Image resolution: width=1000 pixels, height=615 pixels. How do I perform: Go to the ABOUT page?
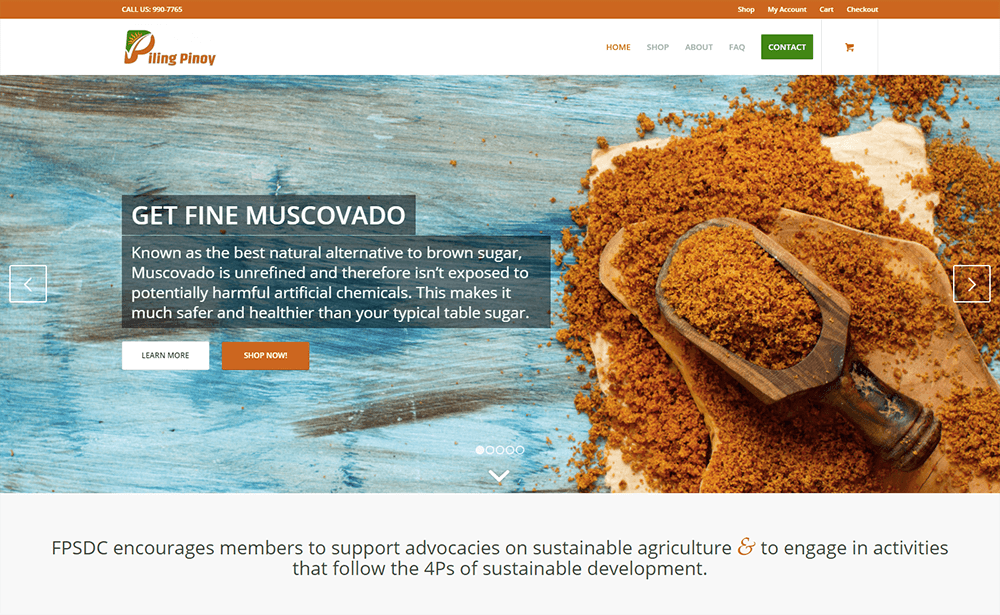coord(699,47)
